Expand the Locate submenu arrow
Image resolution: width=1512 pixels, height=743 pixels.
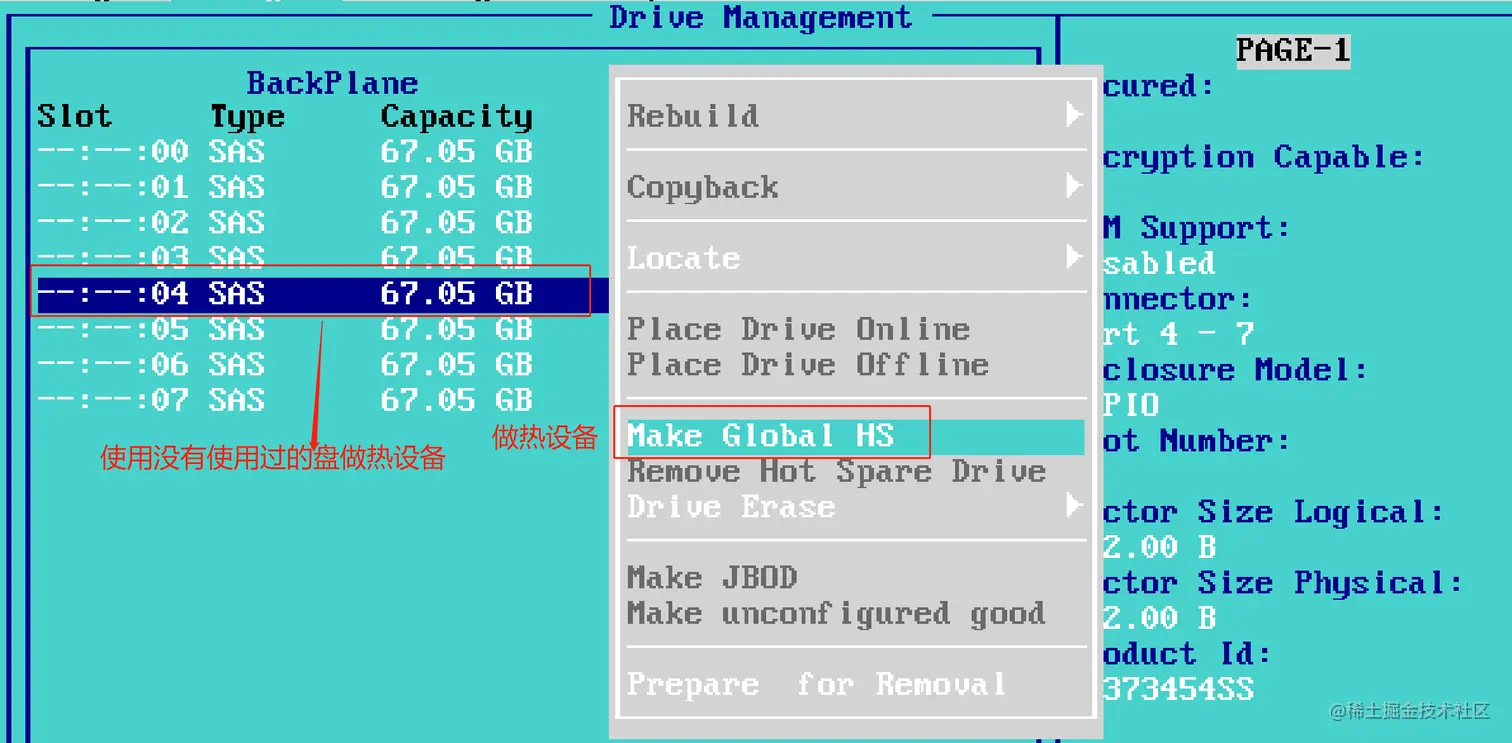point(1073,257)
